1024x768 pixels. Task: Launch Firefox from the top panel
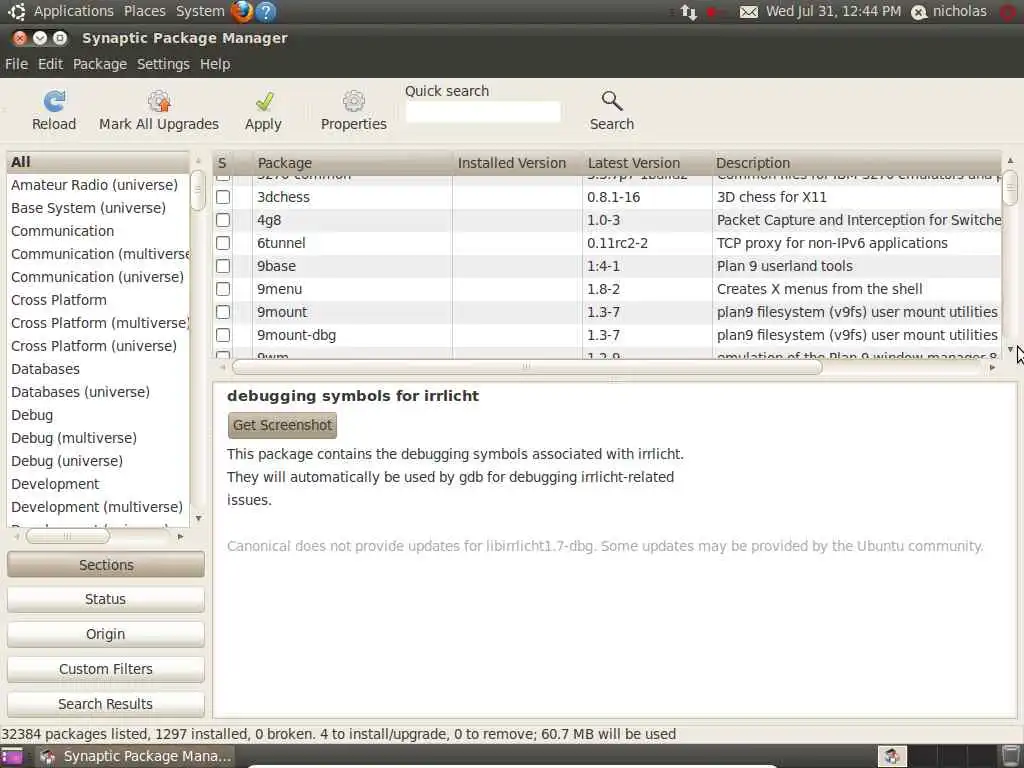[242, 11]
